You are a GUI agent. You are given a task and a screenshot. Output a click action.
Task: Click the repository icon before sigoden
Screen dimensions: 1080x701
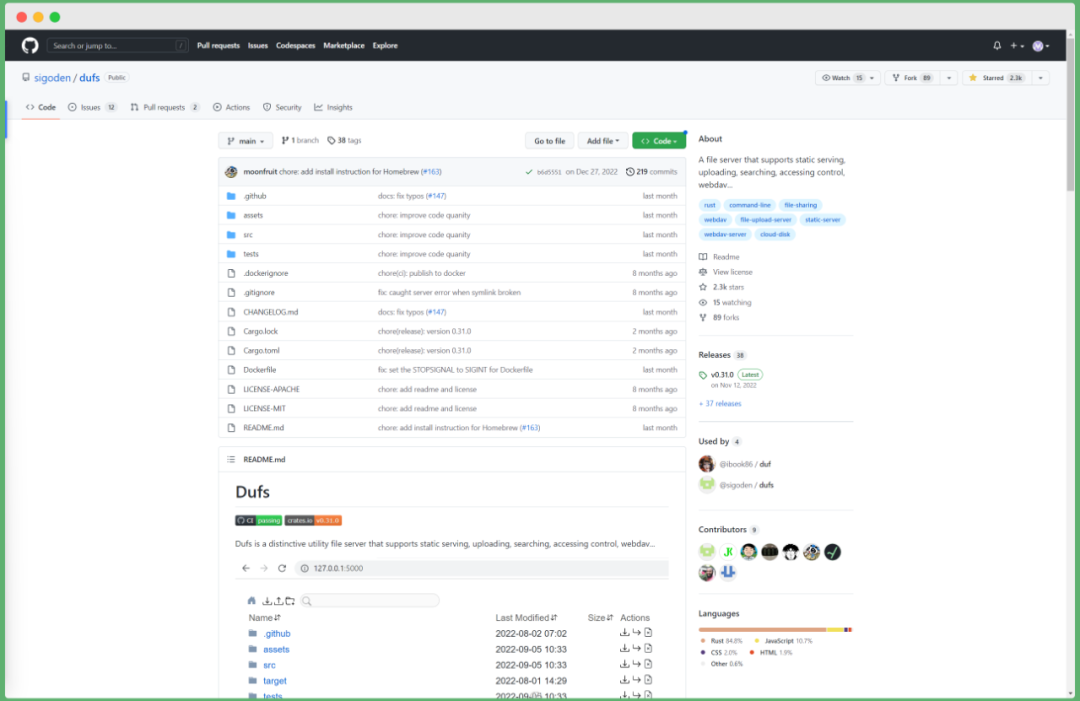click(x=25, y=78)
